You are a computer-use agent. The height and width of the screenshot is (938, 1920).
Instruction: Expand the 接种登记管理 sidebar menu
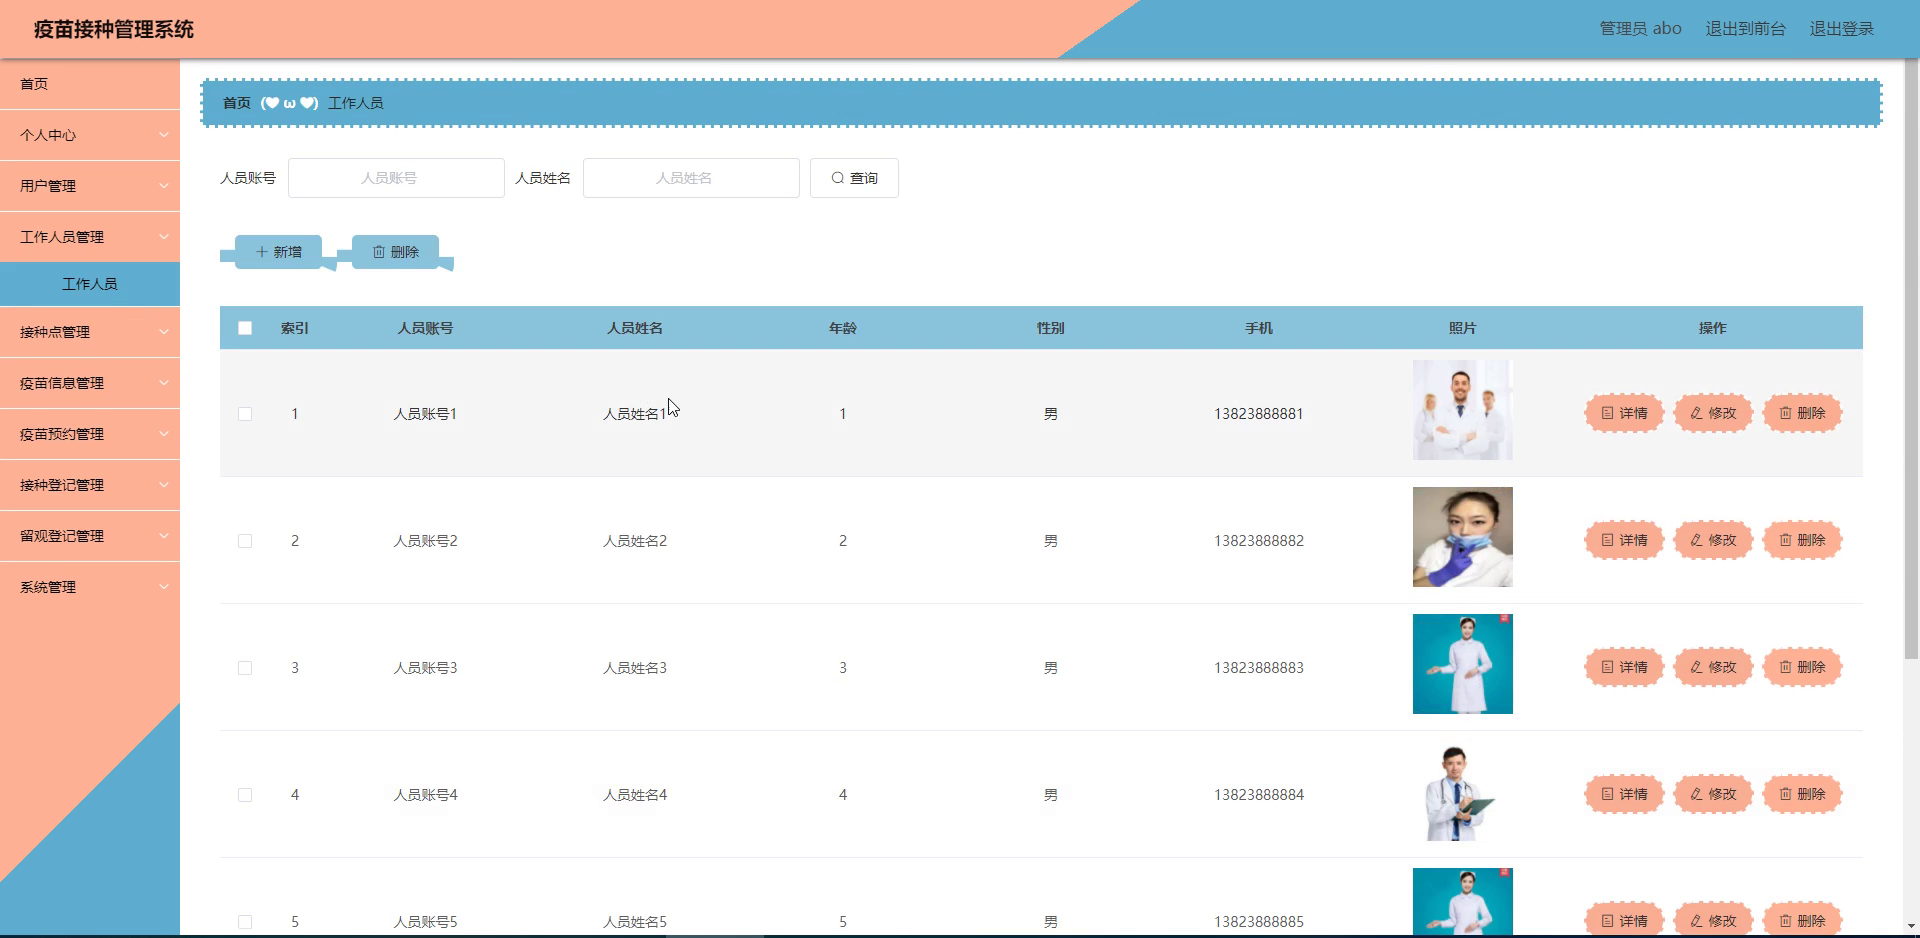(90, 485)
